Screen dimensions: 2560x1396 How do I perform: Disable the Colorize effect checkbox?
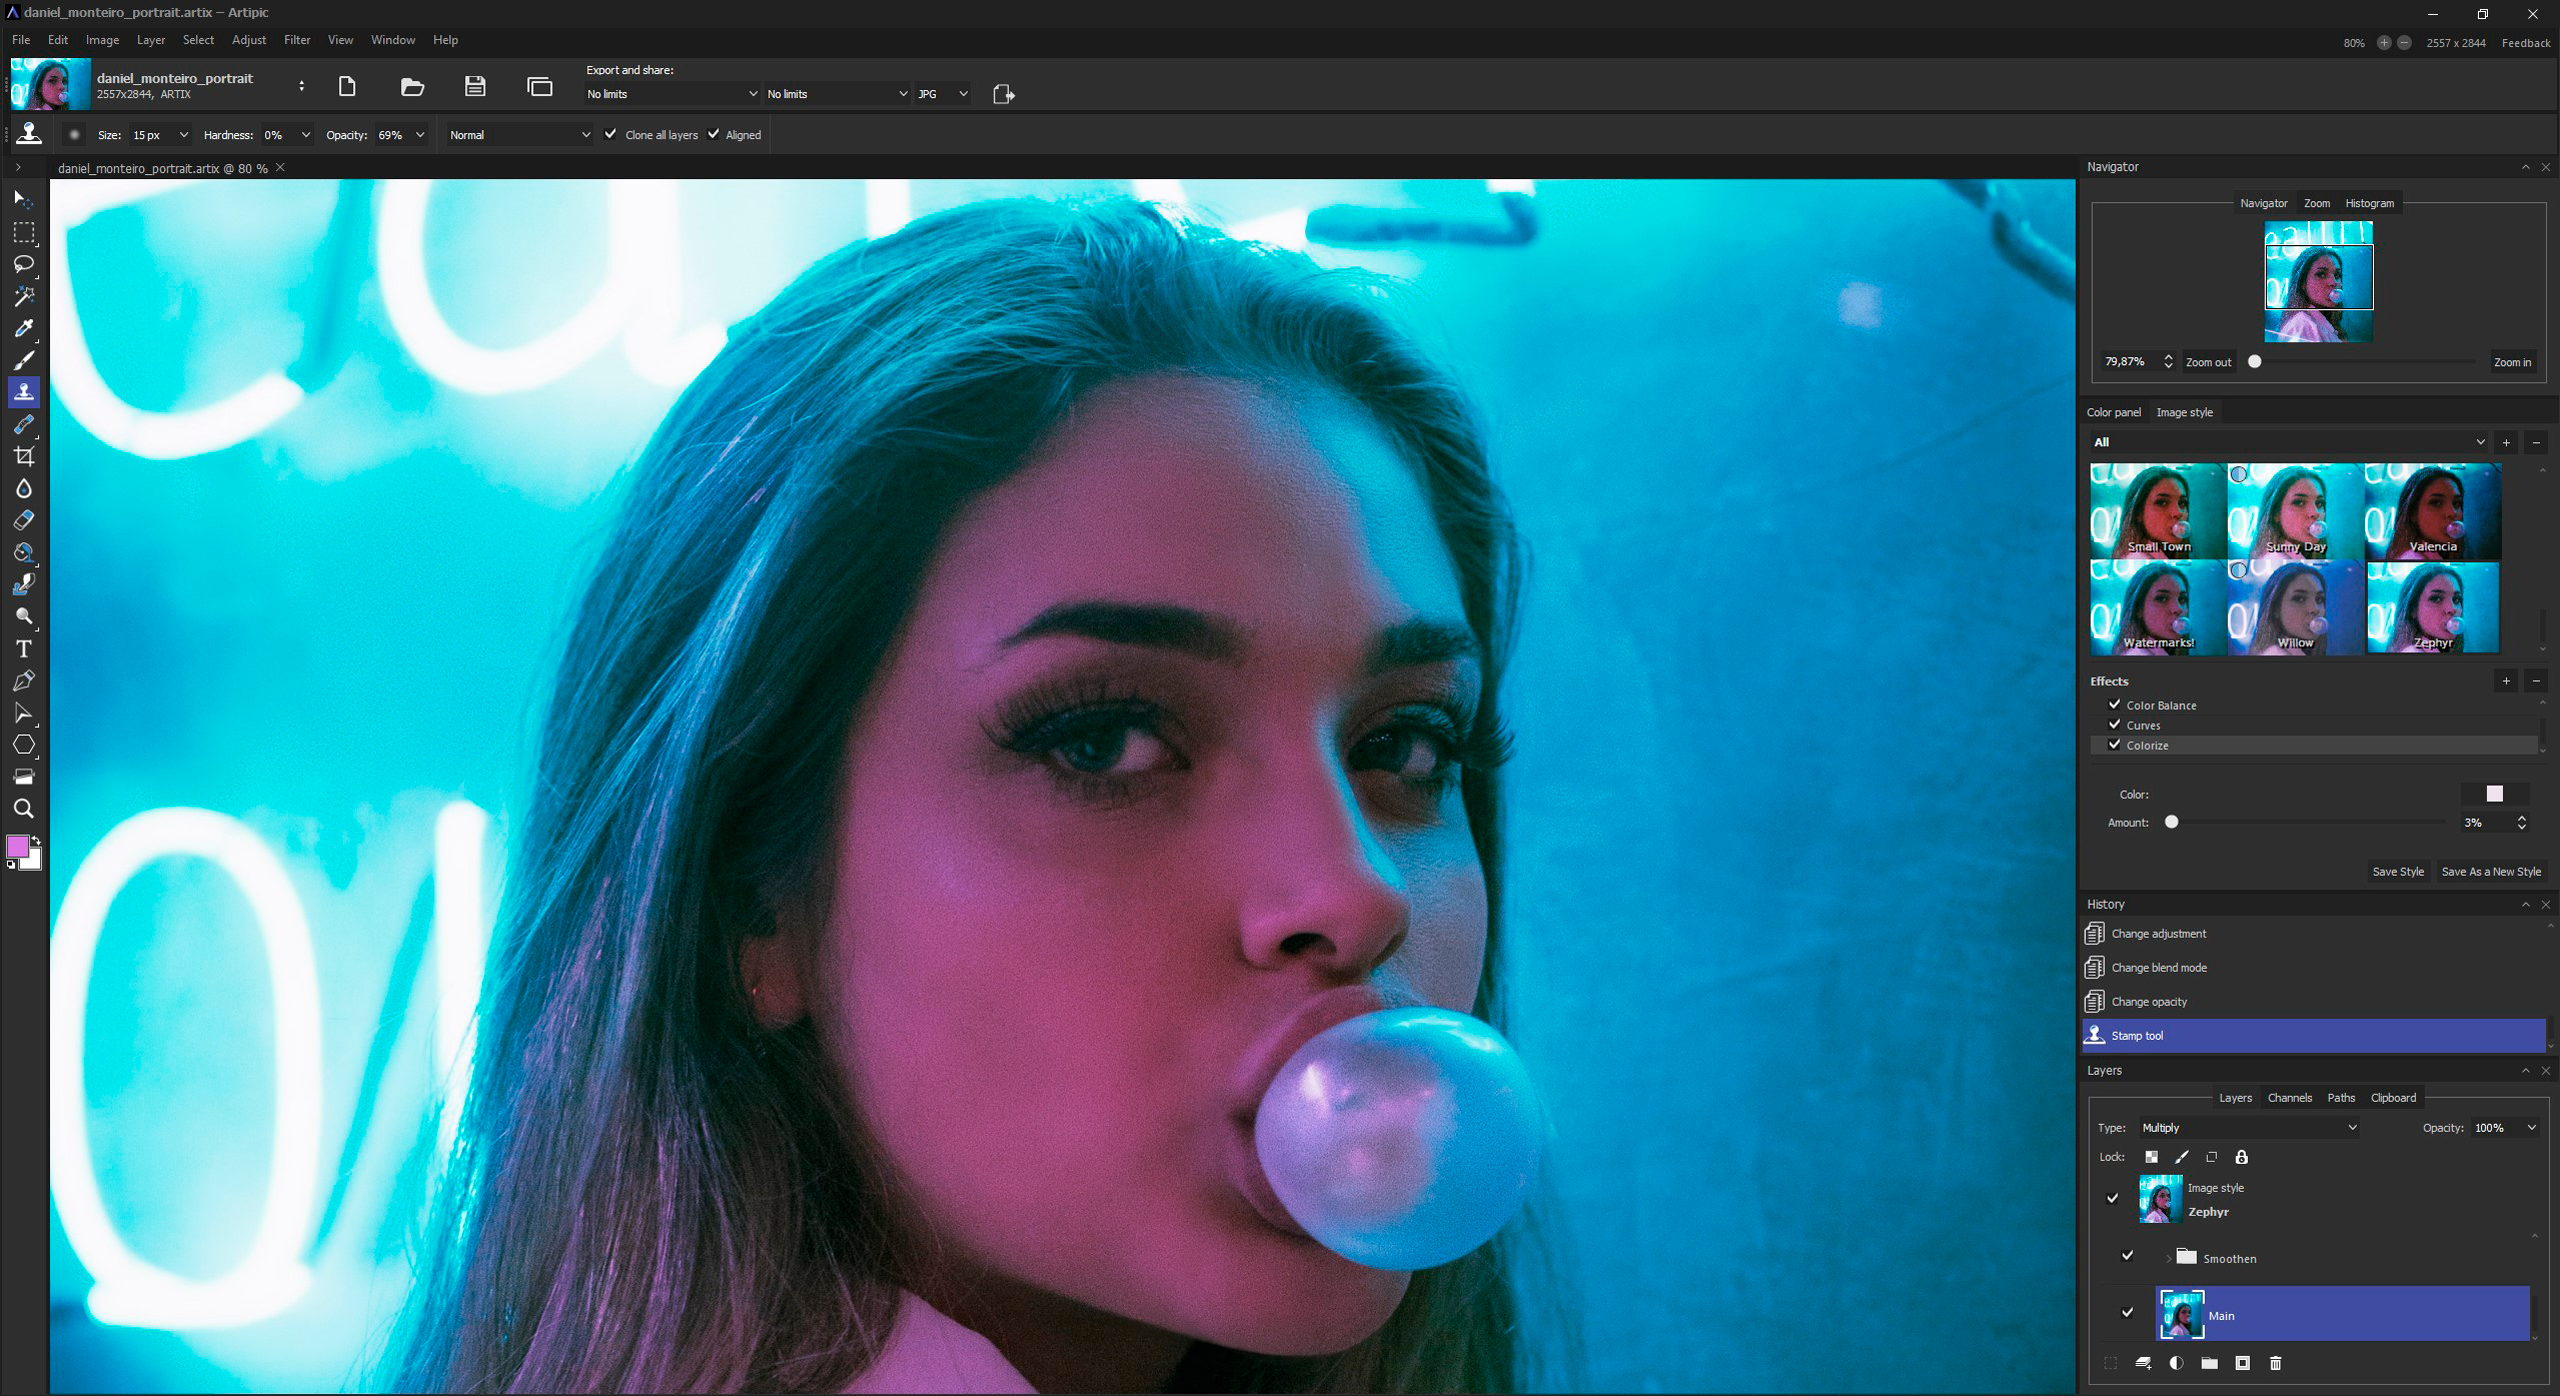coord(2115,745)
